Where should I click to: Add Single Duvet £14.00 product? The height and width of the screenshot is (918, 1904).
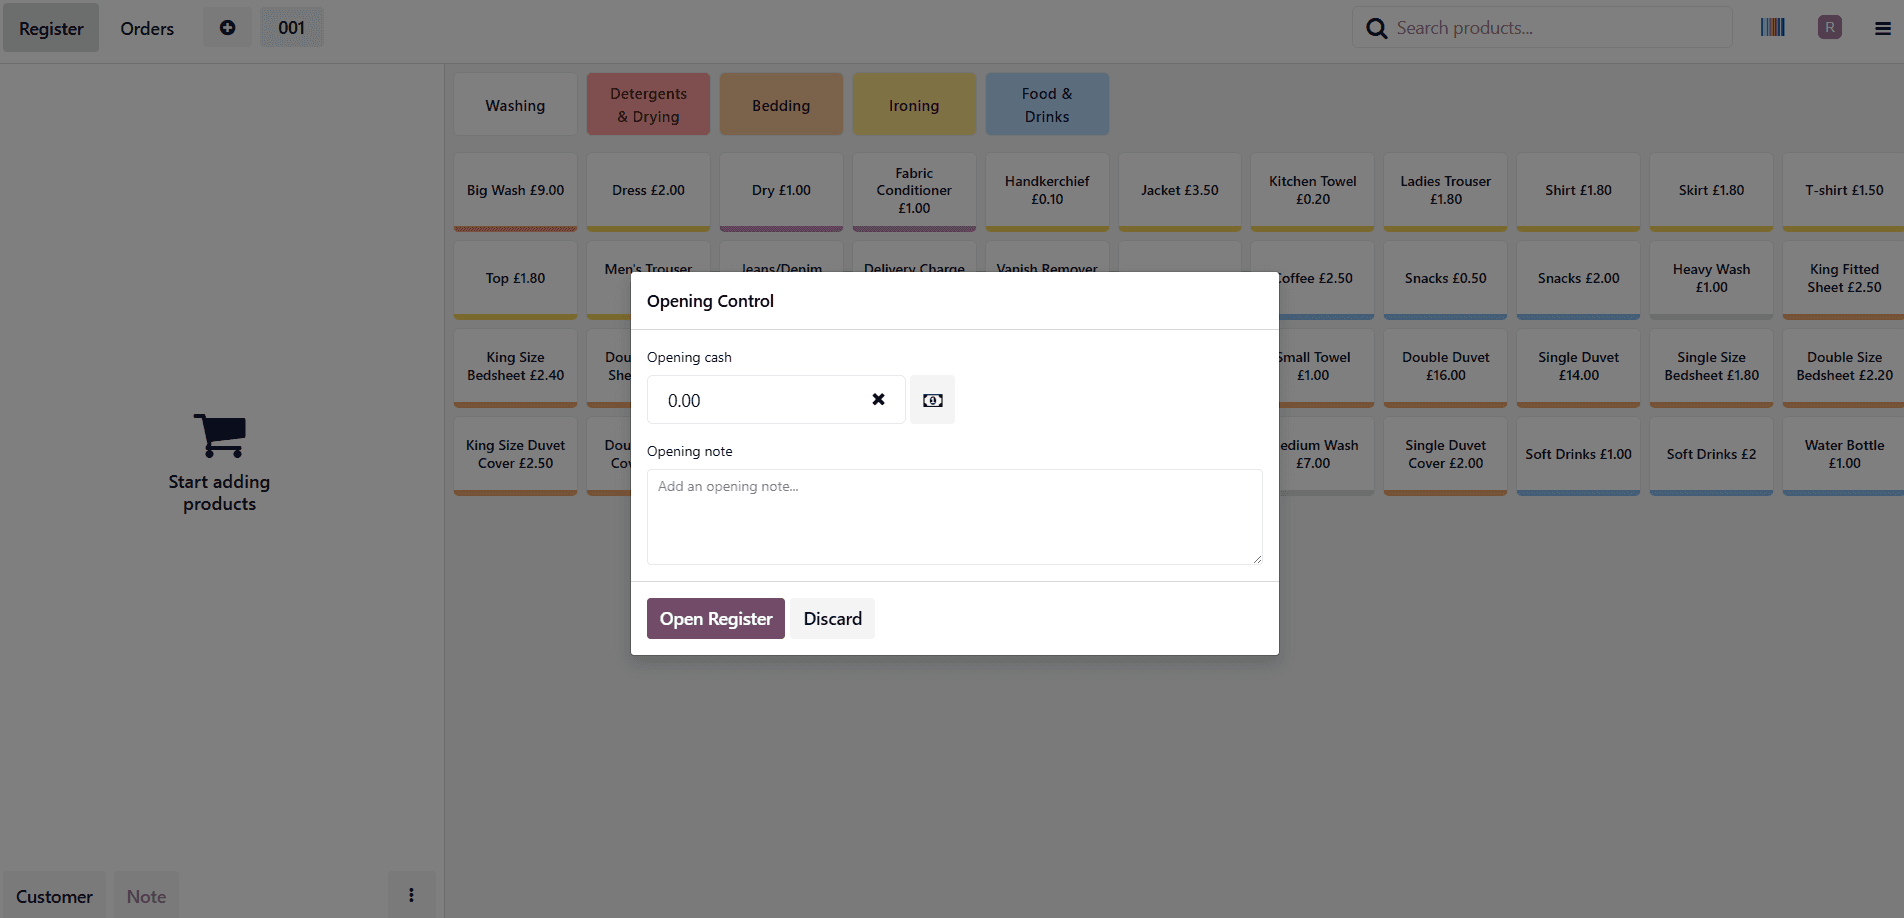[1578, 367]
